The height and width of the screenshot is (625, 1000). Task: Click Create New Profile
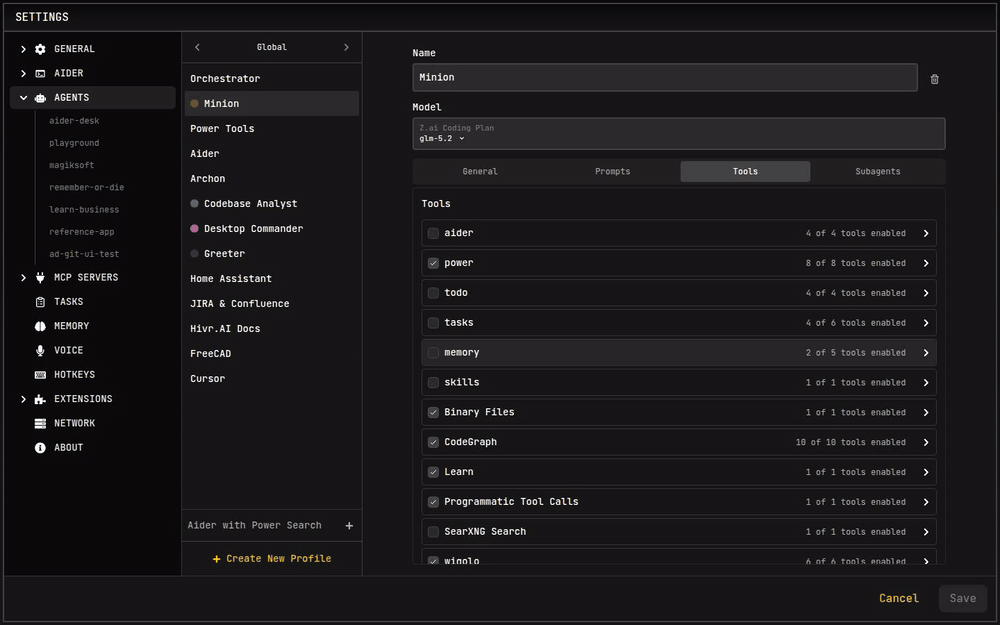[272, 559]
